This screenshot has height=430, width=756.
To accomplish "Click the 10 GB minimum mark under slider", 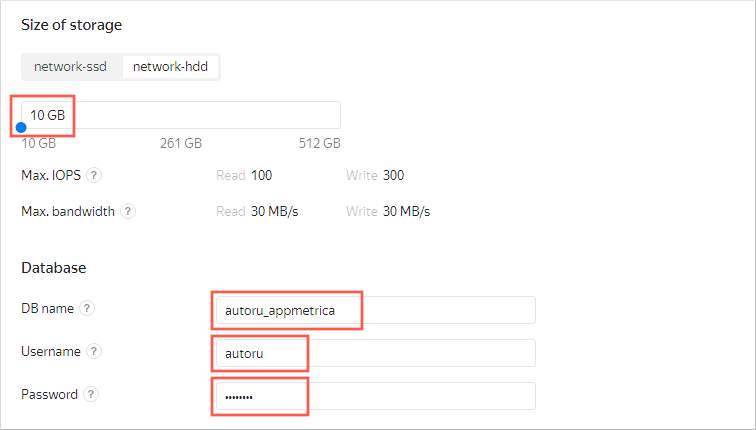I will coord(39,143).
